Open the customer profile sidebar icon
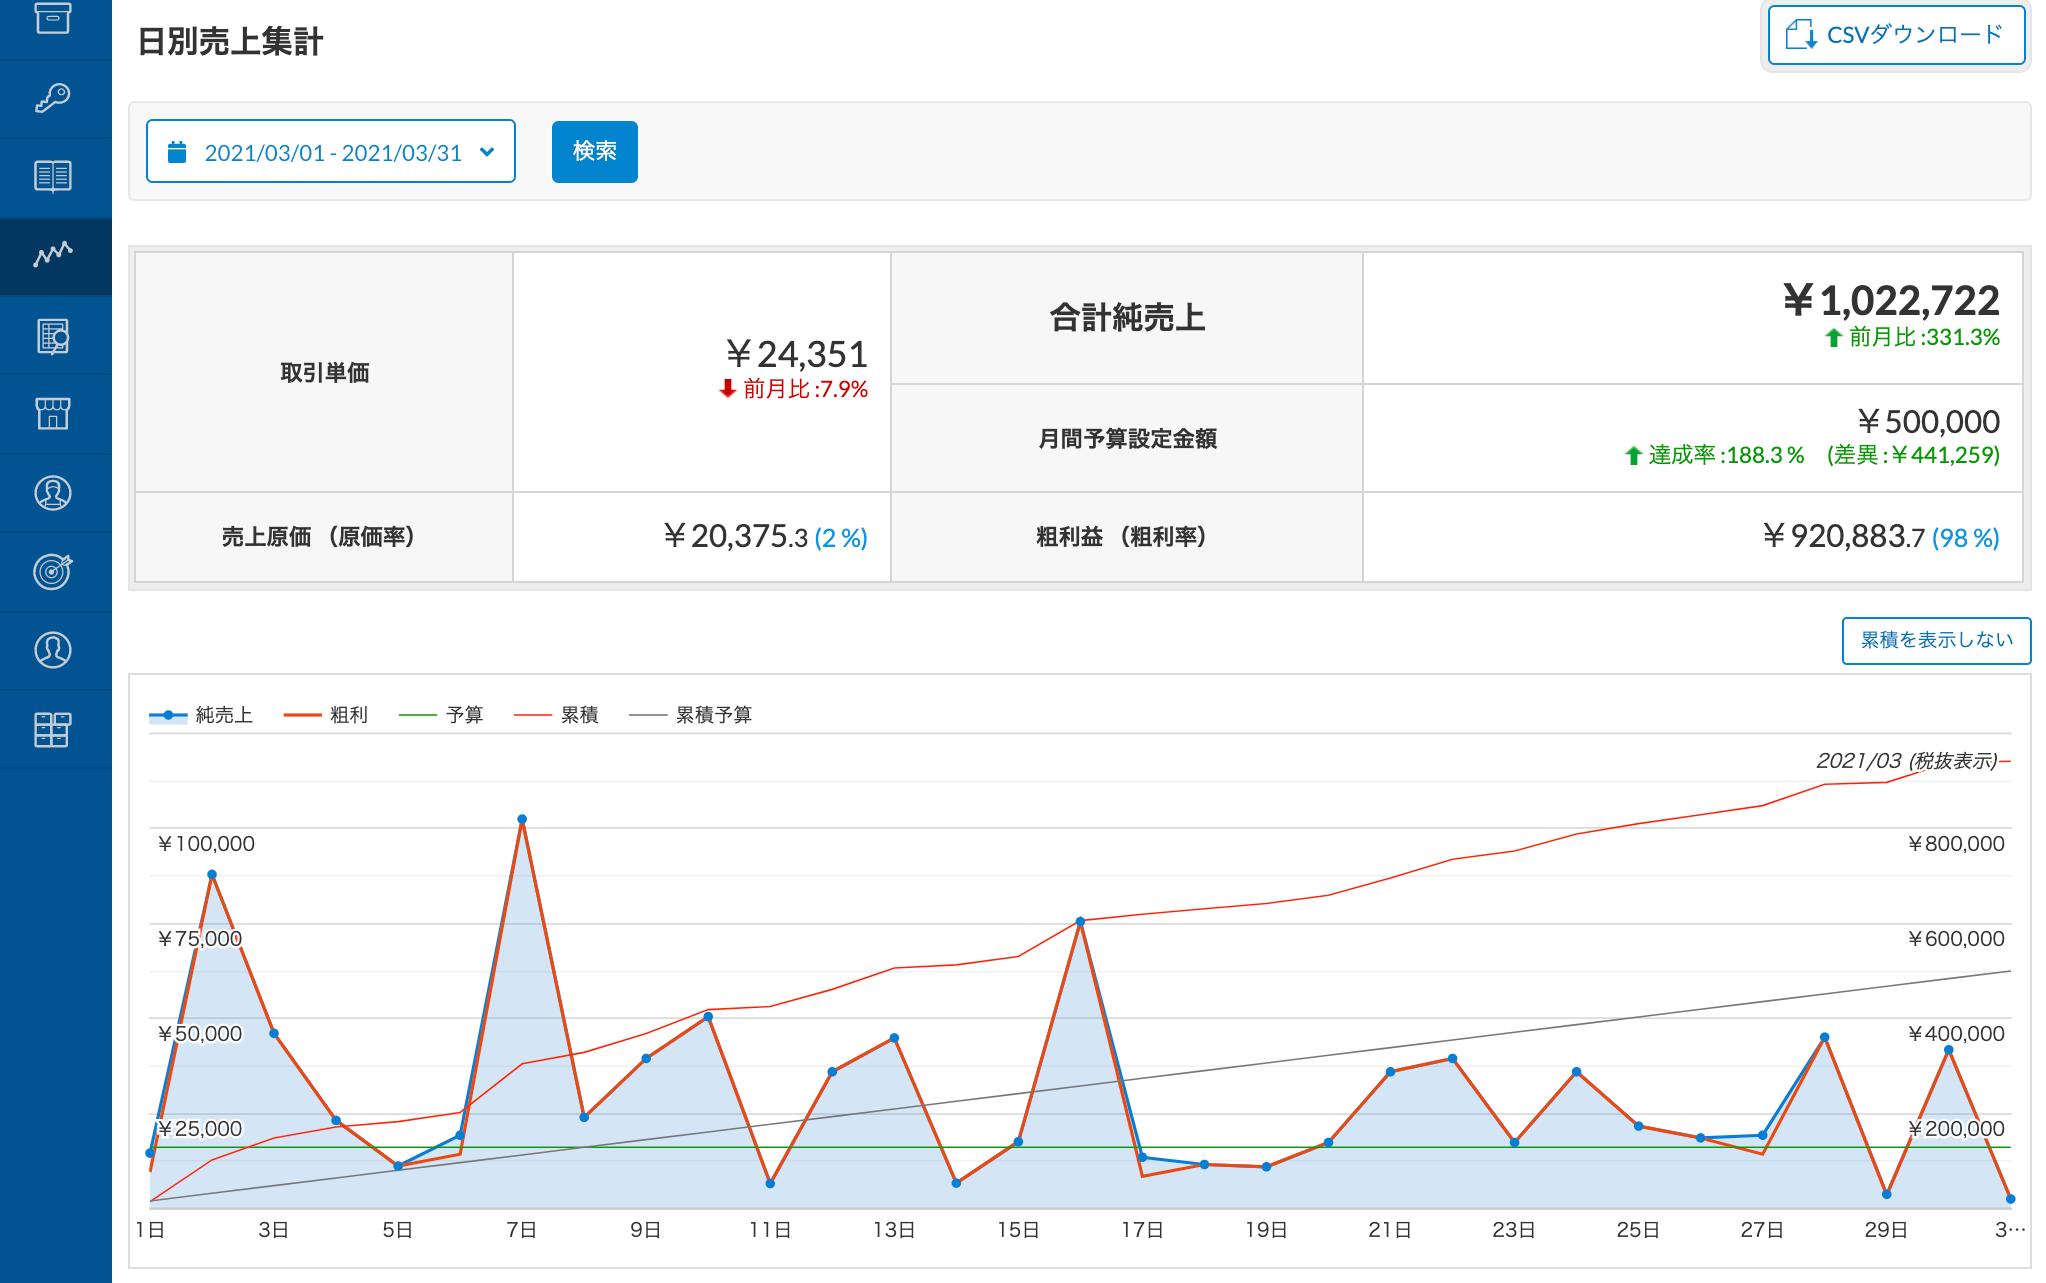 click(x=53, y=493)
